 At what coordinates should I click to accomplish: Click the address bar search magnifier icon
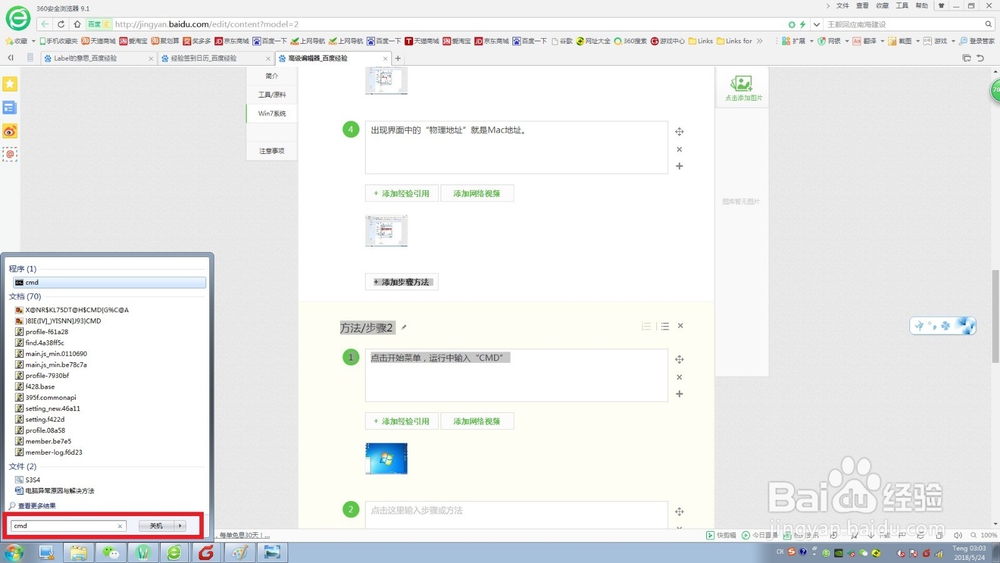[989, 24]
